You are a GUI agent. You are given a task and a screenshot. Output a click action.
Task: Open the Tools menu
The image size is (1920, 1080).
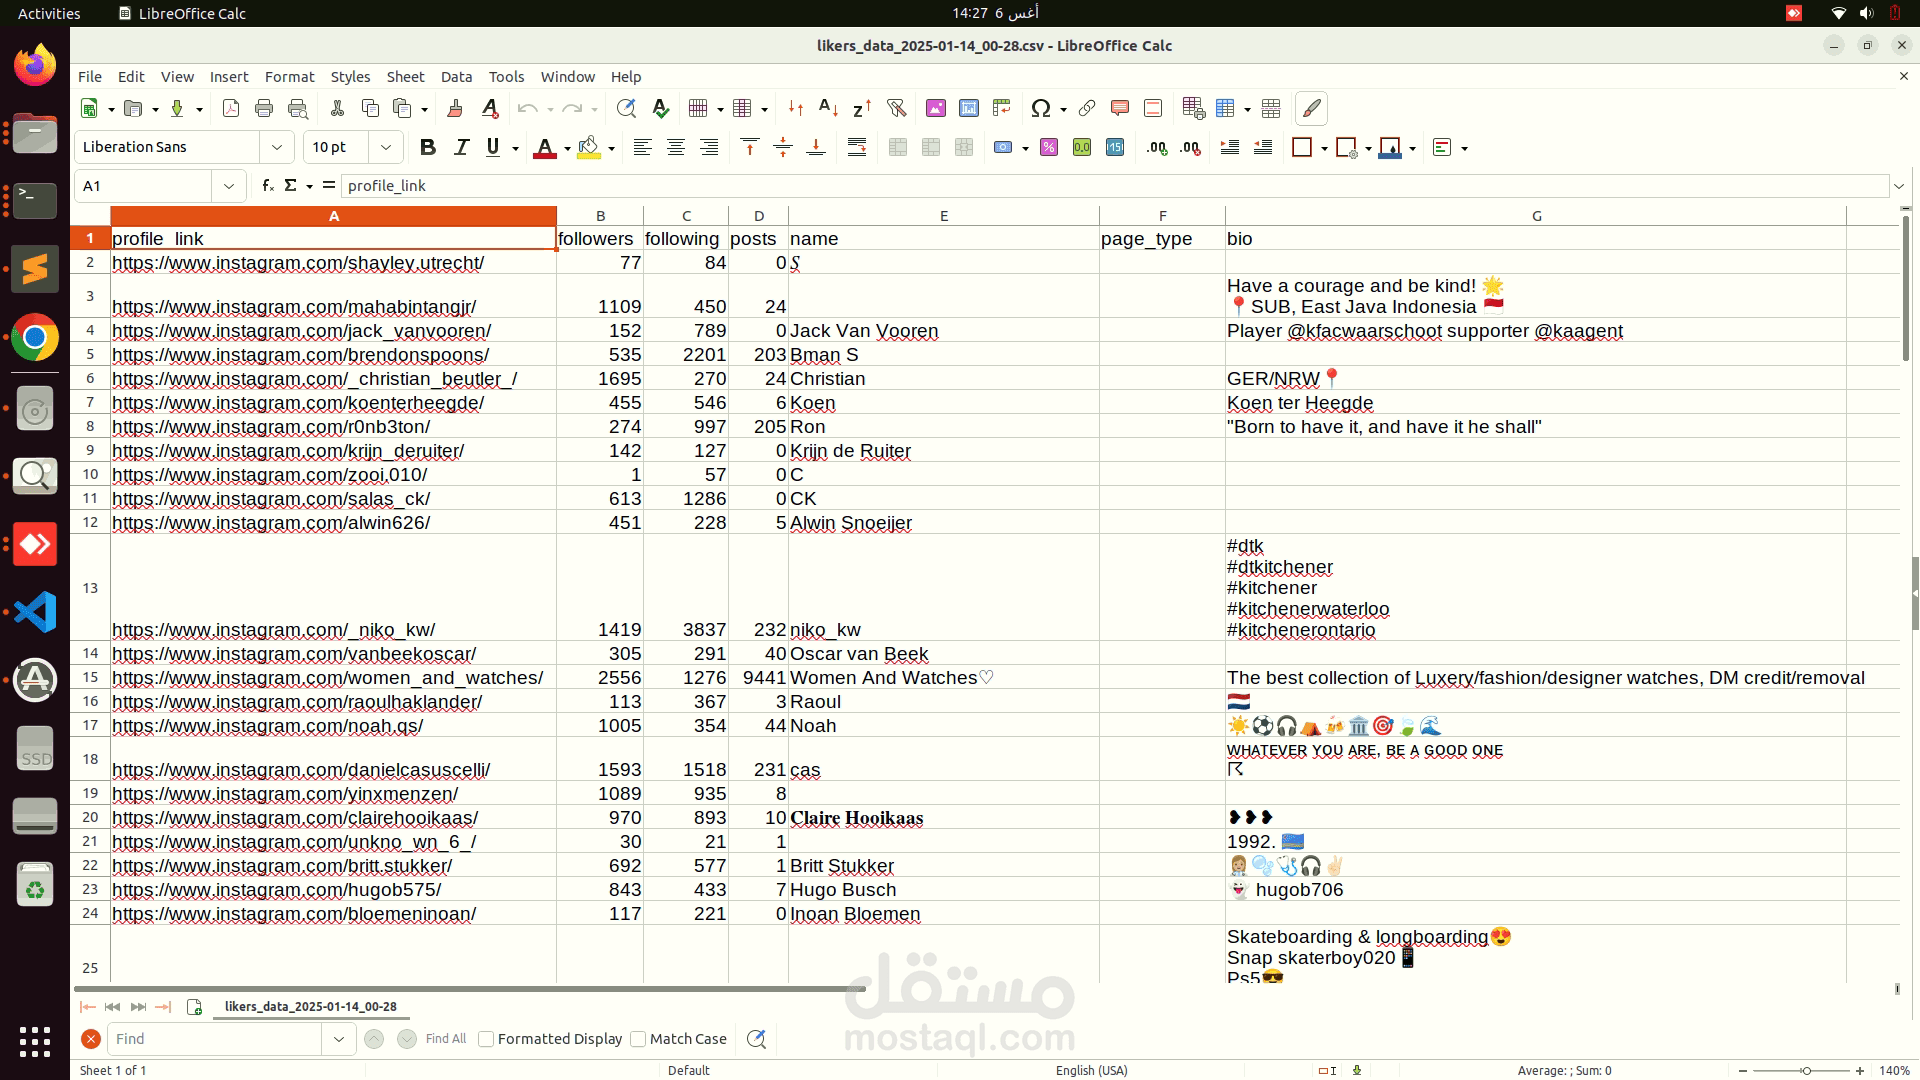pos(506,77)
